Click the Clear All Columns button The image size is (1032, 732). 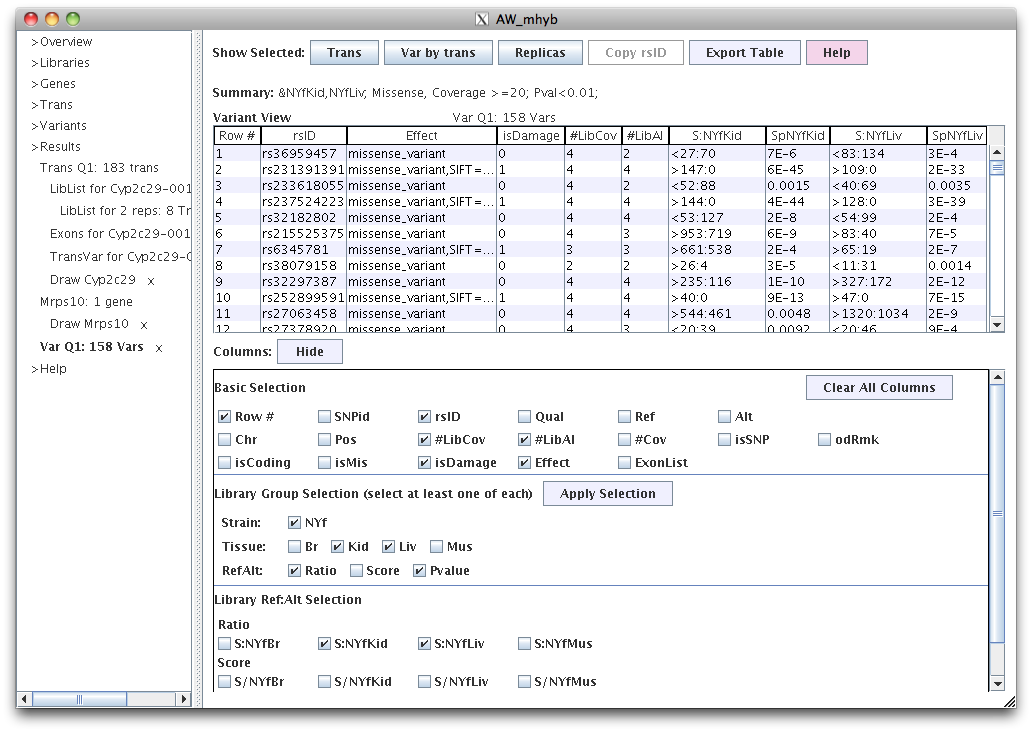click(x=878, y=388)
